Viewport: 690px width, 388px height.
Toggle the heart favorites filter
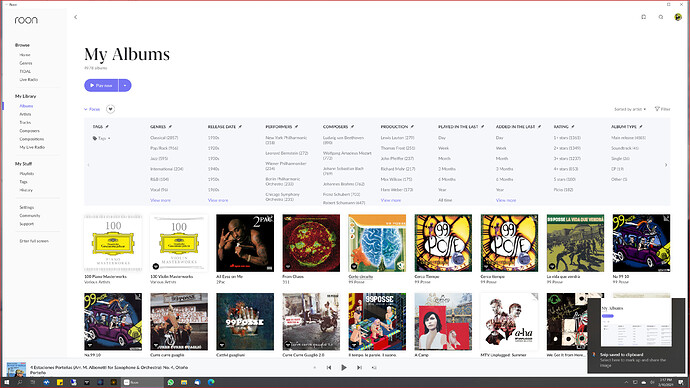tap(110, 109)
